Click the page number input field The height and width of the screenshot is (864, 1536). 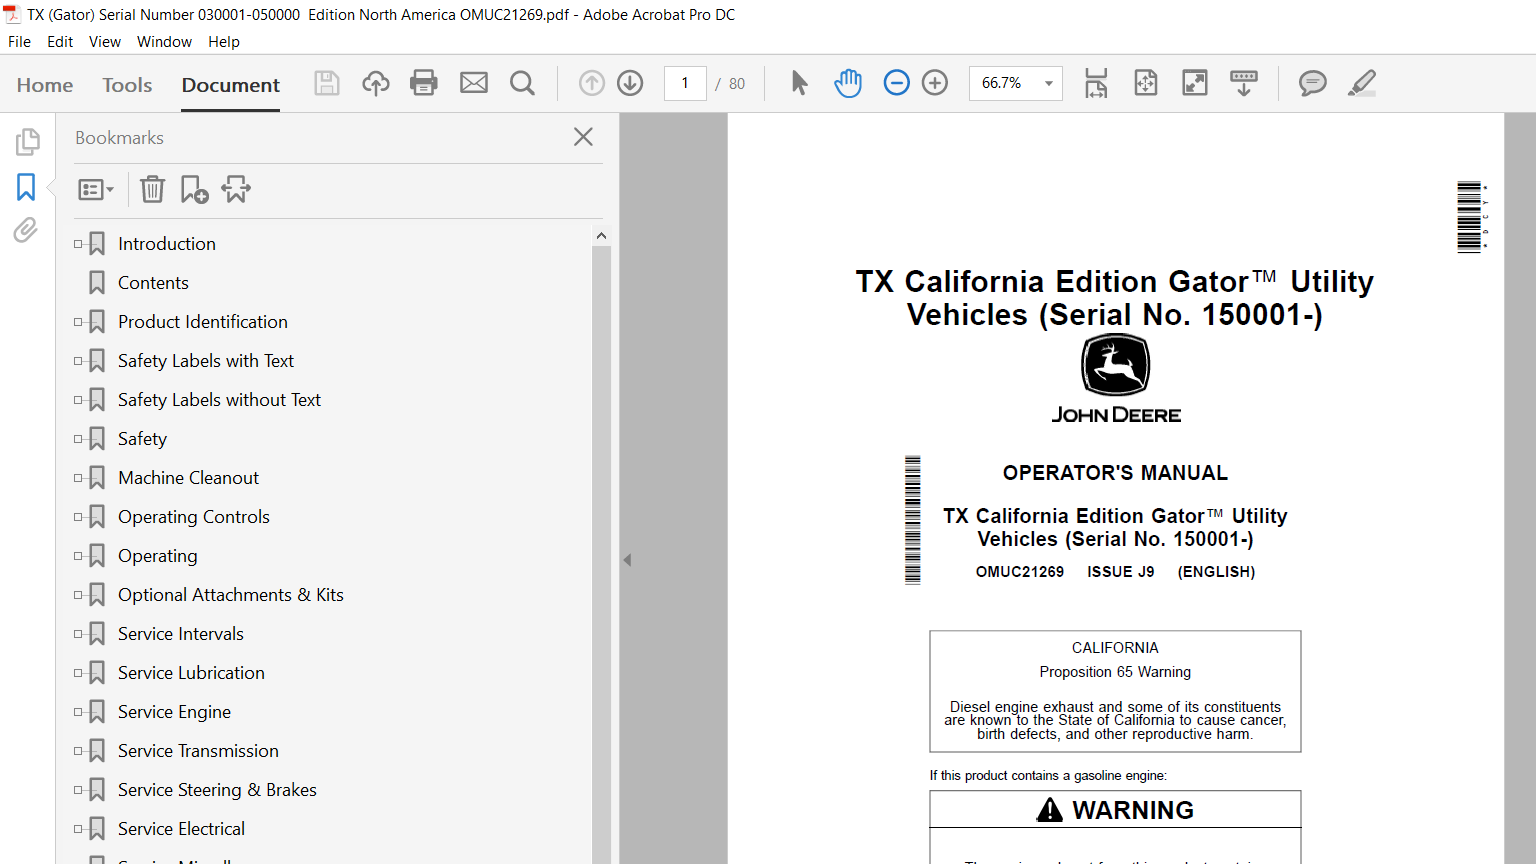point(685,83)
